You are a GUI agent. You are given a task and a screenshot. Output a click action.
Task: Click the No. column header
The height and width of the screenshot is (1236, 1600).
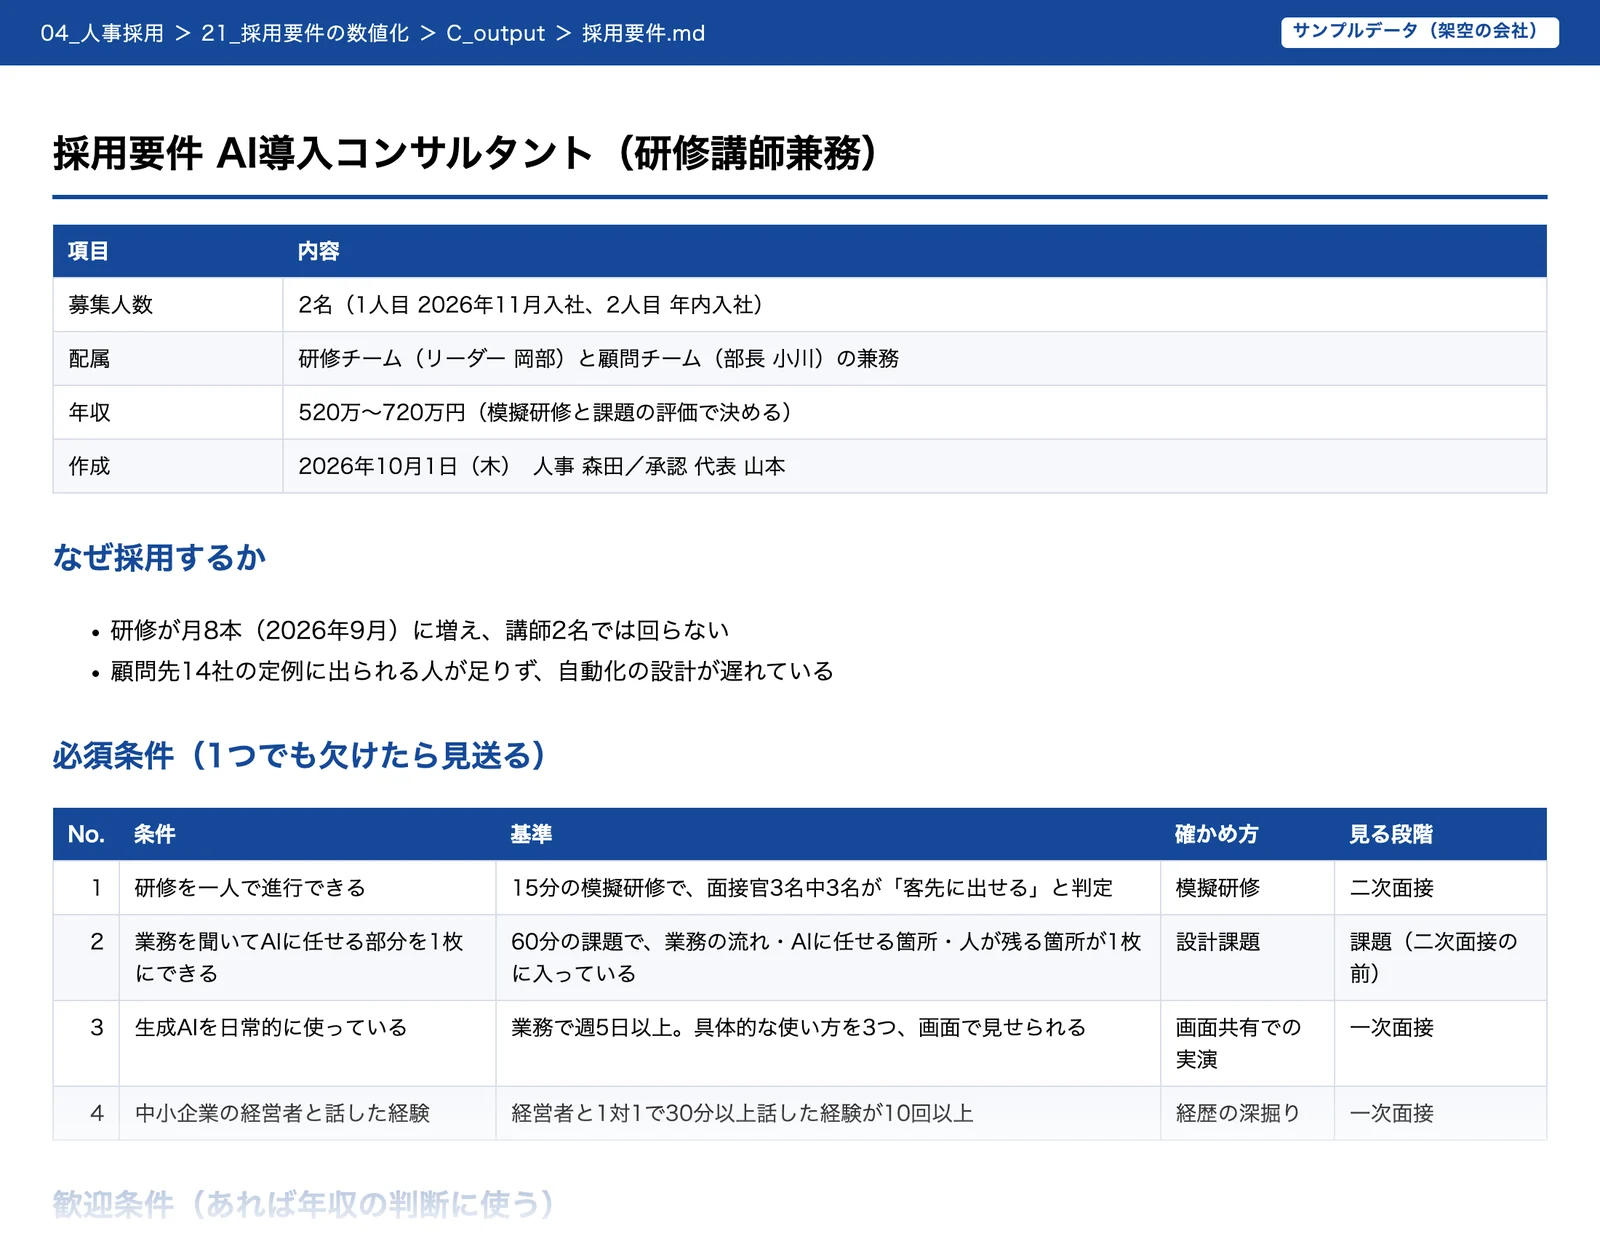[86, 834]
